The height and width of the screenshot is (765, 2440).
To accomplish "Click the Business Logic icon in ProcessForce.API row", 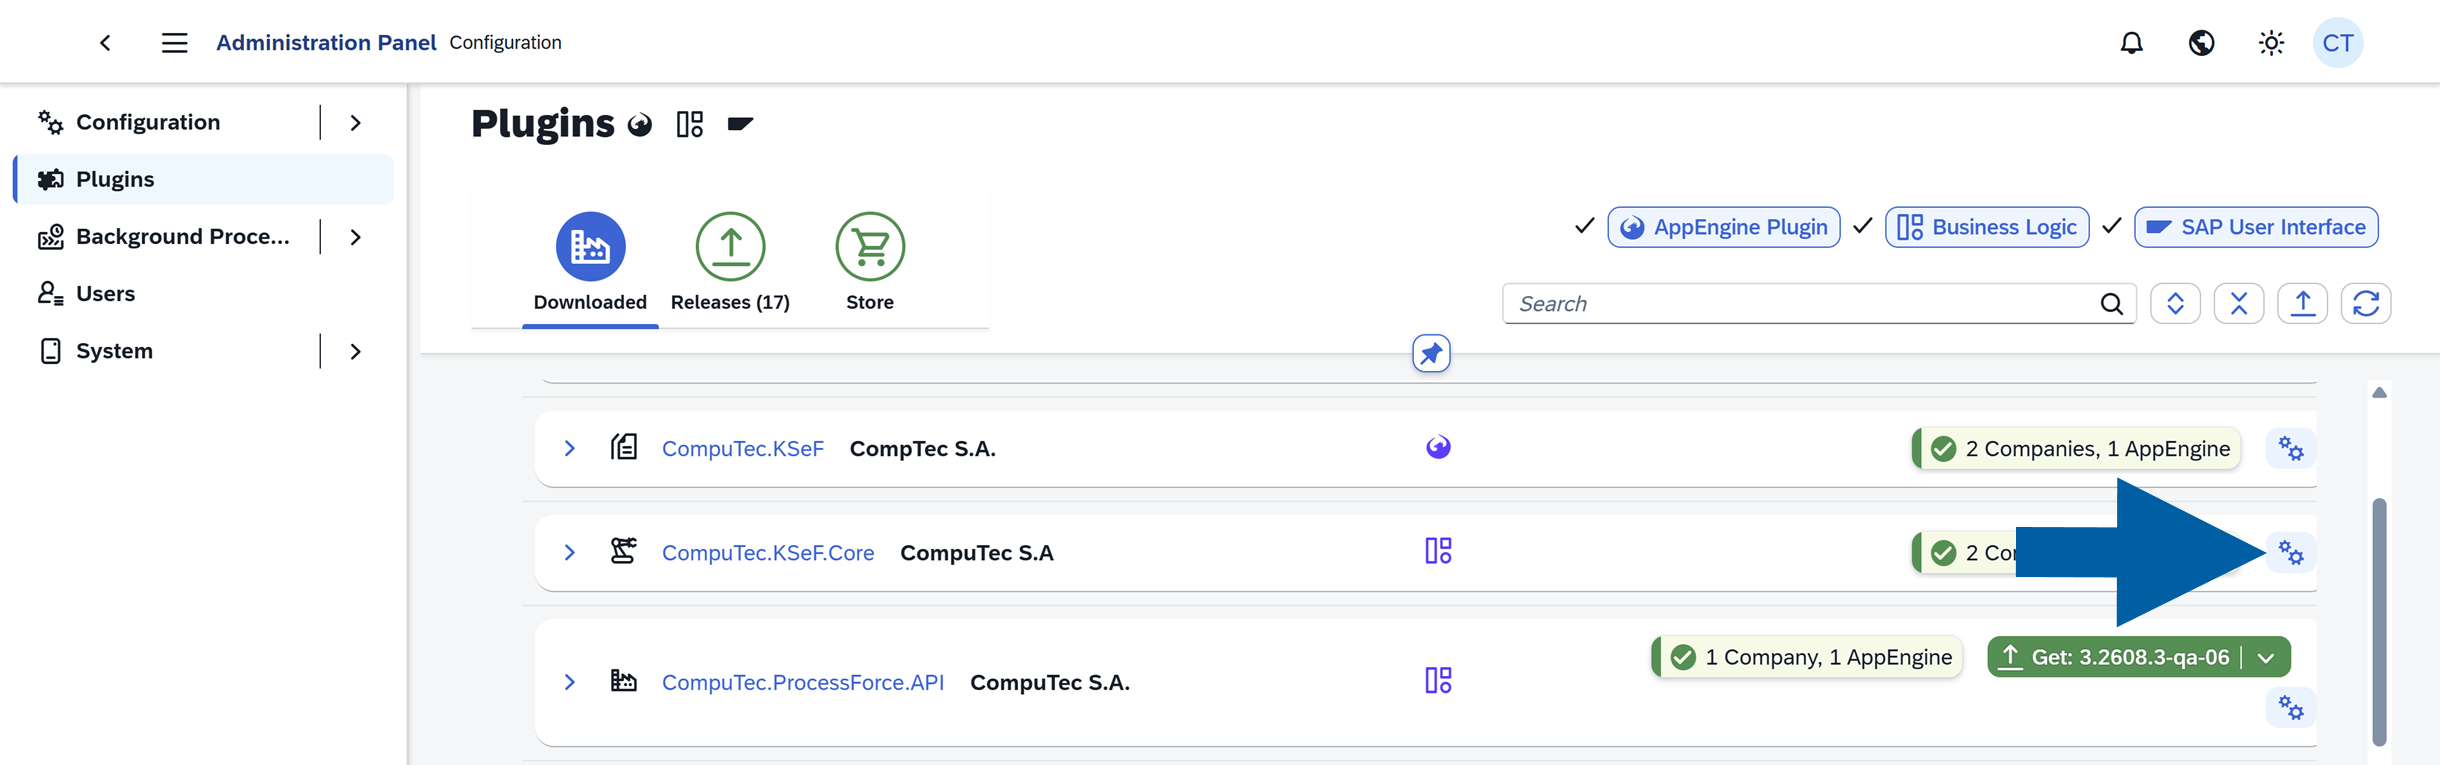I will pos(1438,681).
